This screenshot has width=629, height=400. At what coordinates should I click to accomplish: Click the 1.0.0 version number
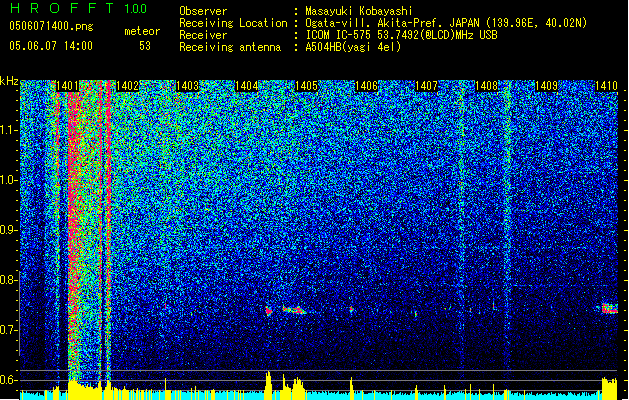[136, 8]
